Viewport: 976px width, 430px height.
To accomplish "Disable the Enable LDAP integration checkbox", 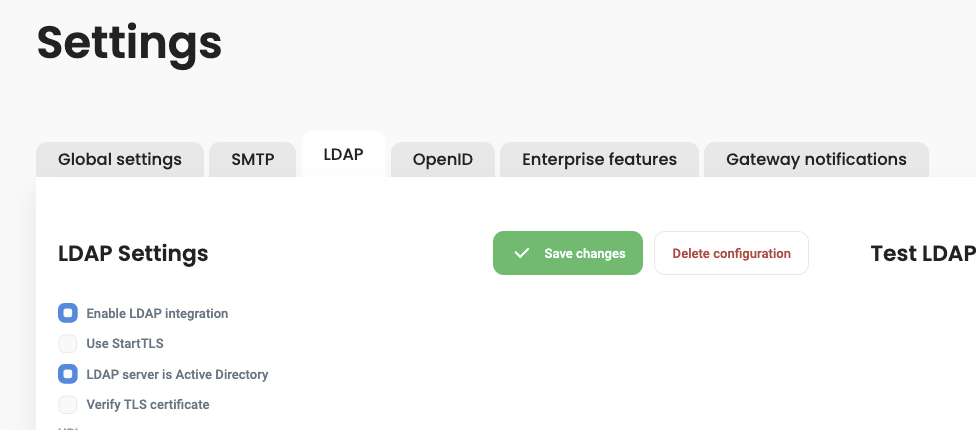I will 68,313.
